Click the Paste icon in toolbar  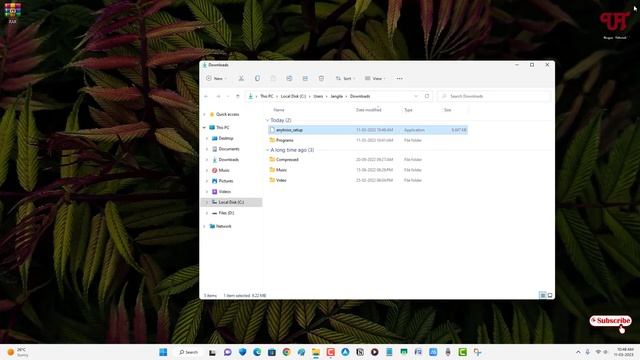click(273, 78)
